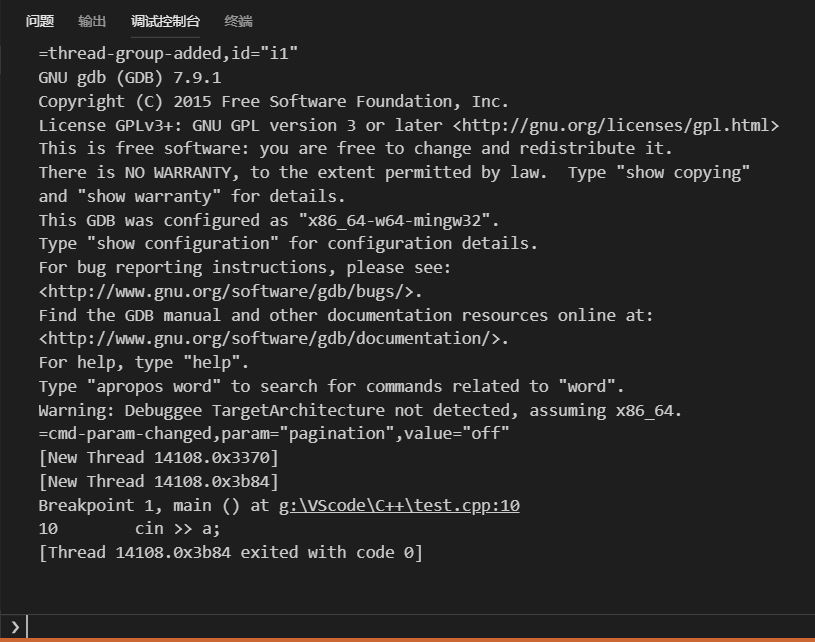Click the GNU gdb 7.9.1 version line
The height and width of the screenshot is (642, 815).
click(x=131, y=77)
